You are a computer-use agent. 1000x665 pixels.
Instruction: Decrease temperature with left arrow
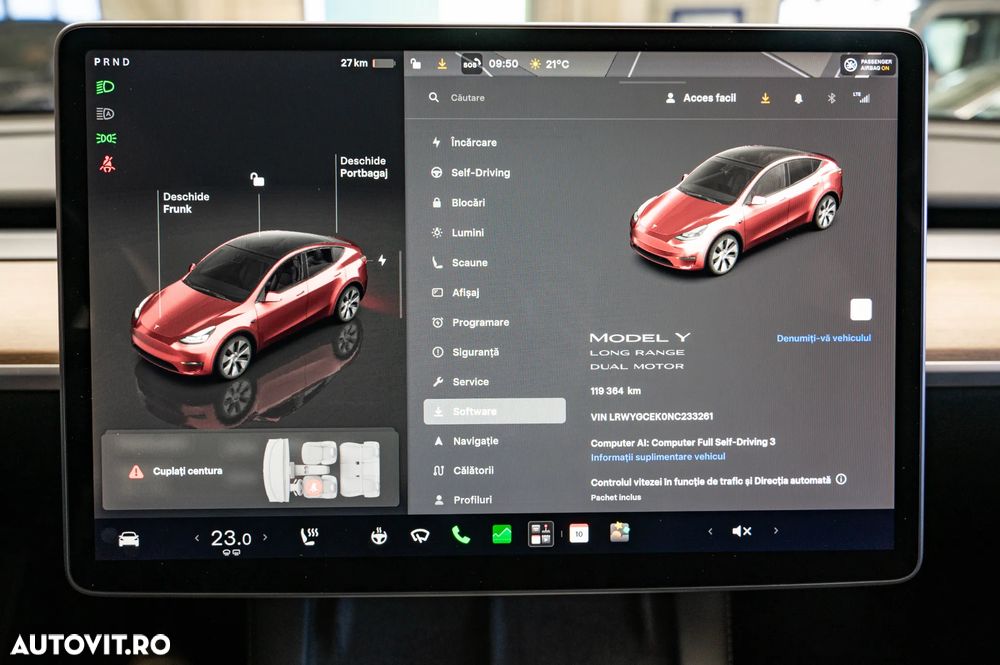[196, 538]
